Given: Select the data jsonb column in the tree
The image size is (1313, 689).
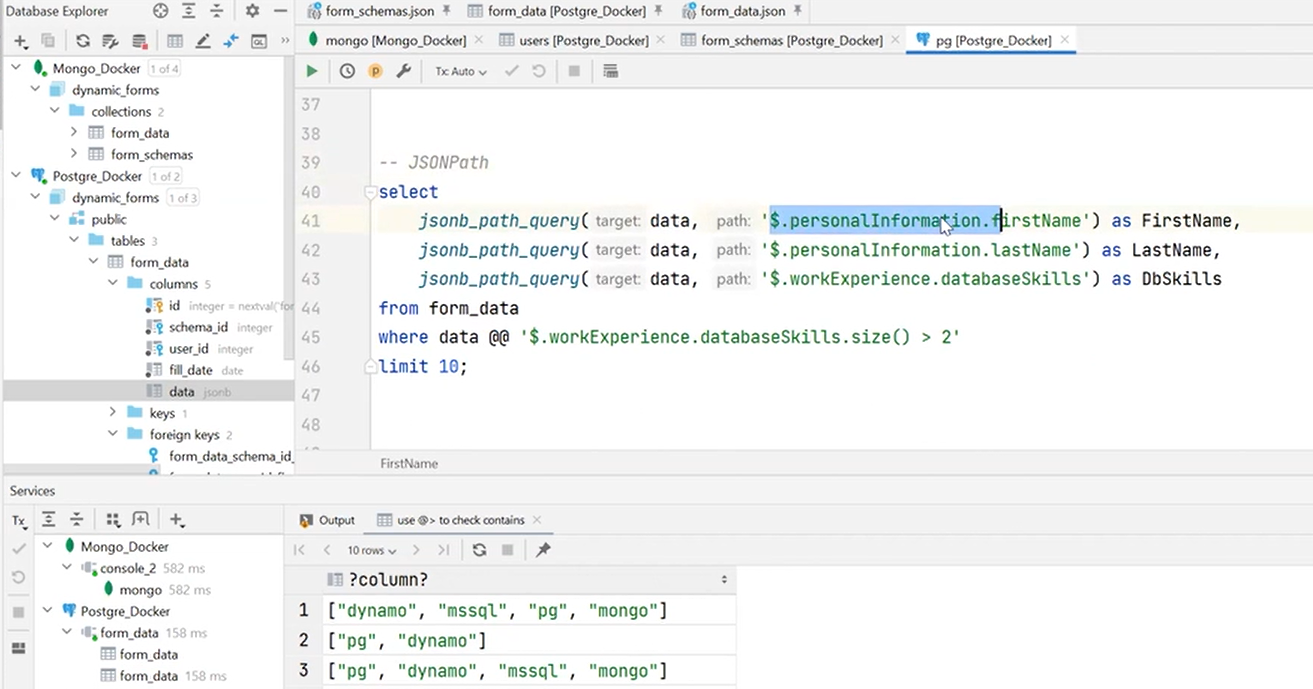Looking at the screenshot, I should (181, 392).
